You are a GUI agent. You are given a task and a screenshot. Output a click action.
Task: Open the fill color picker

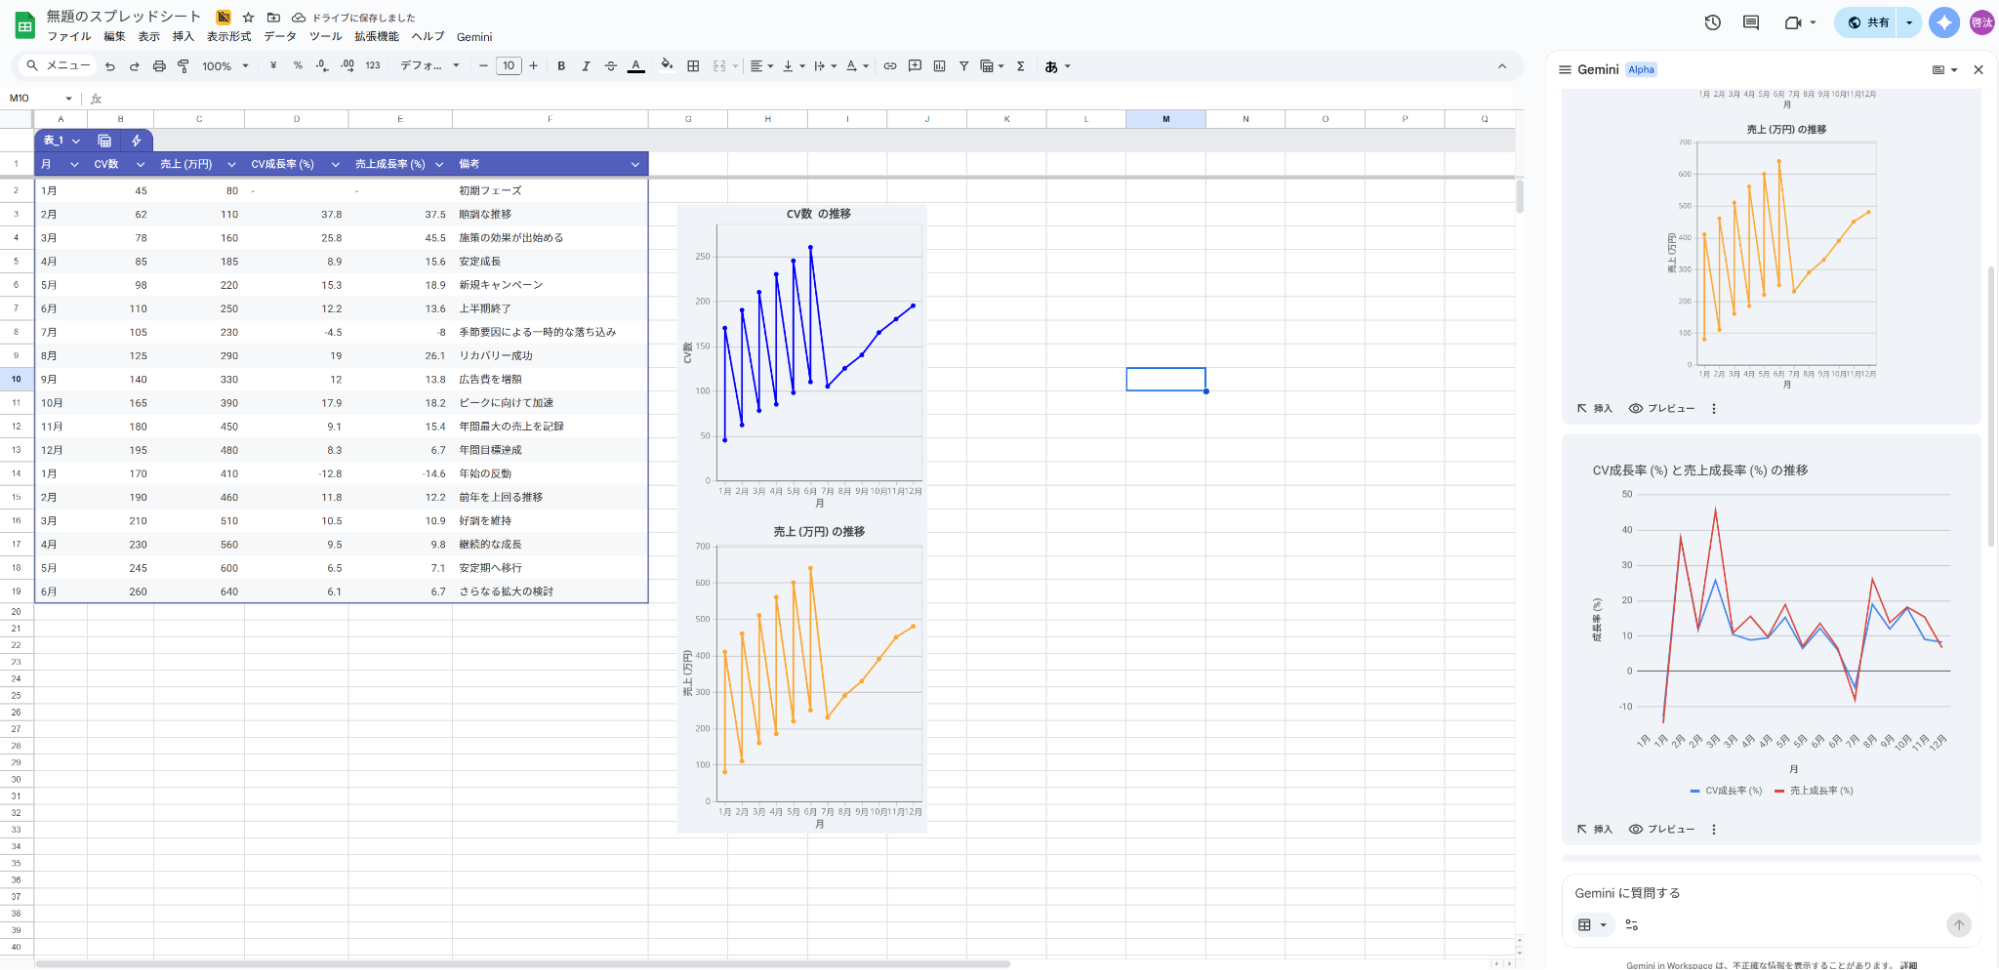(x=666, y=66)
